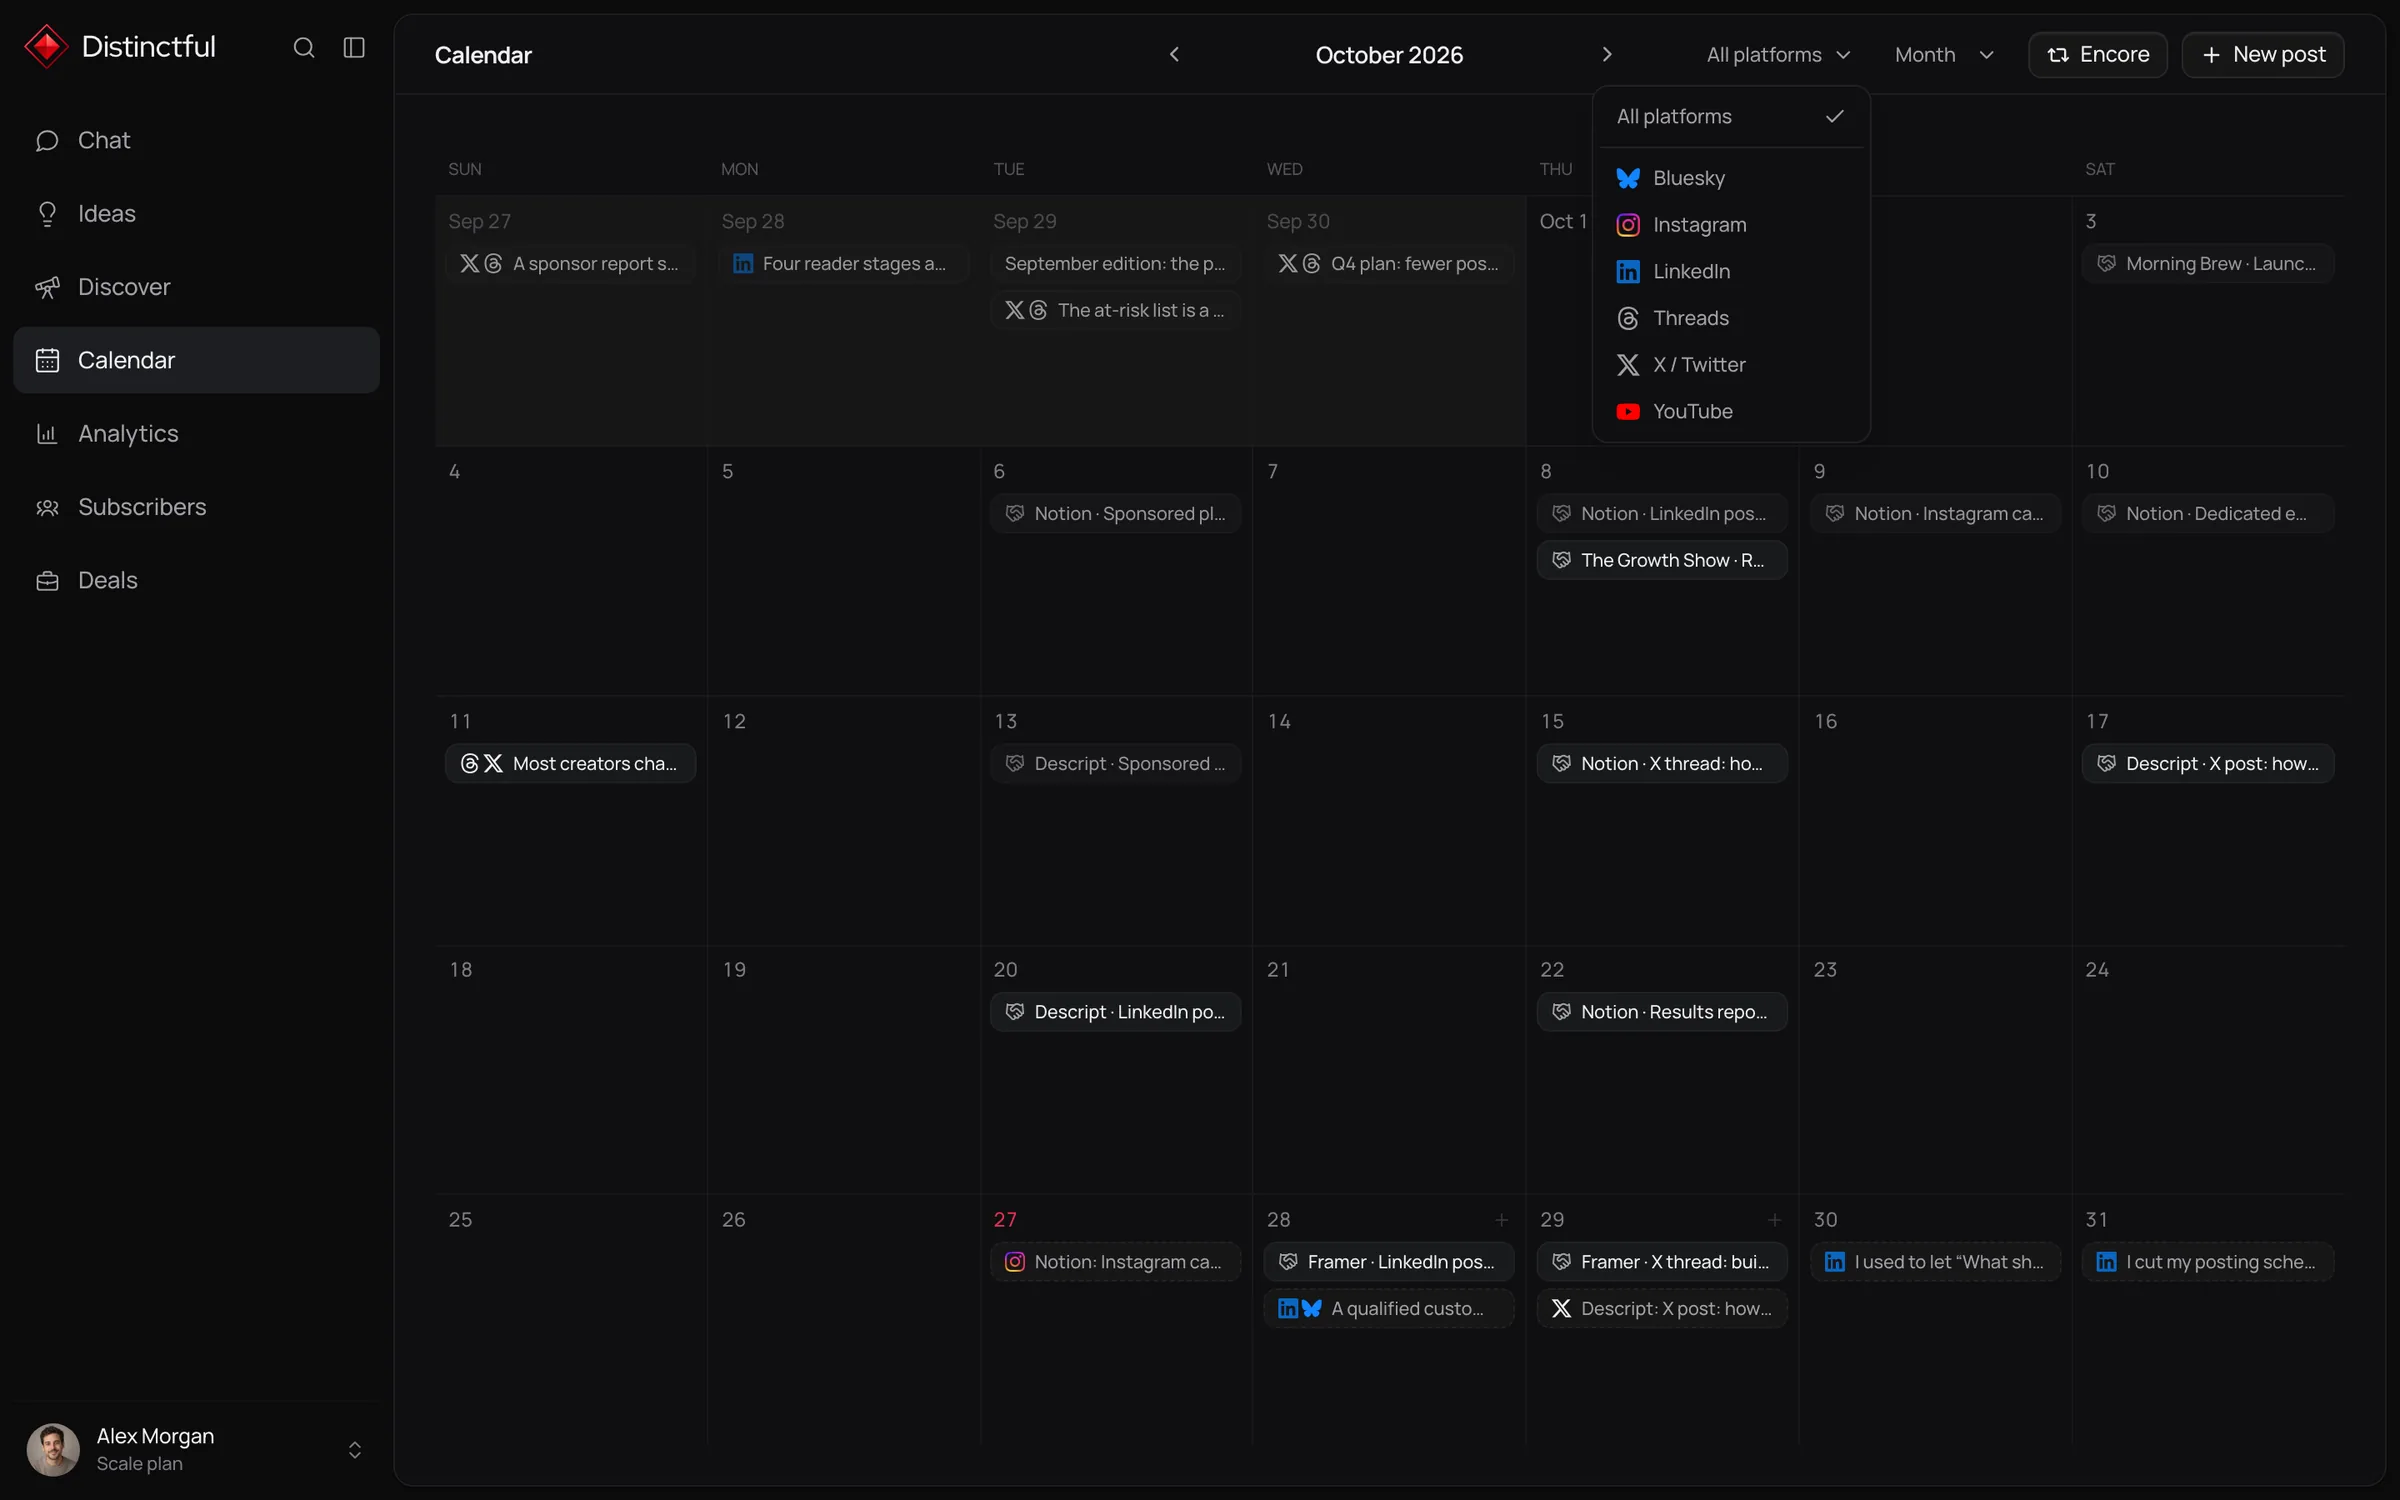Filter by LinkedIn platform

[1731, 272]
